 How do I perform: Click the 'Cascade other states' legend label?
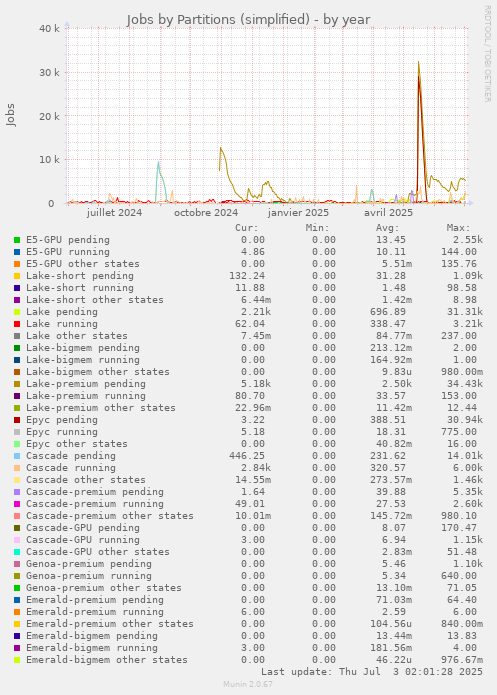(x=86, y=480)
